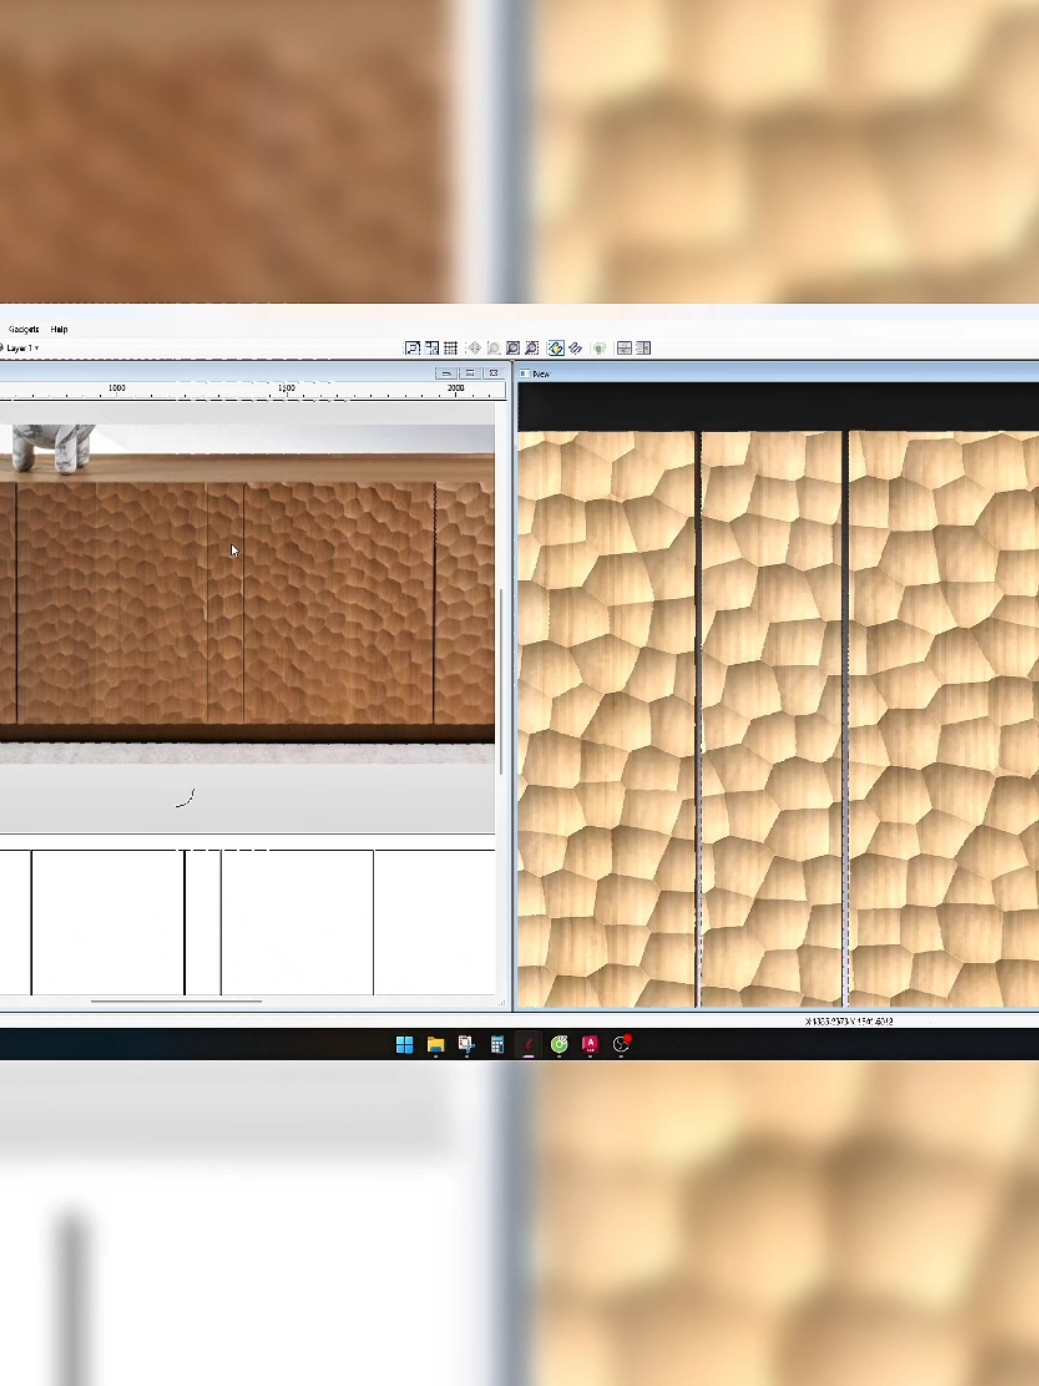This screenshot has height=1386, width=1039.
Task: Click the highlighted auto-orient view icon
Action: point(554,348)
